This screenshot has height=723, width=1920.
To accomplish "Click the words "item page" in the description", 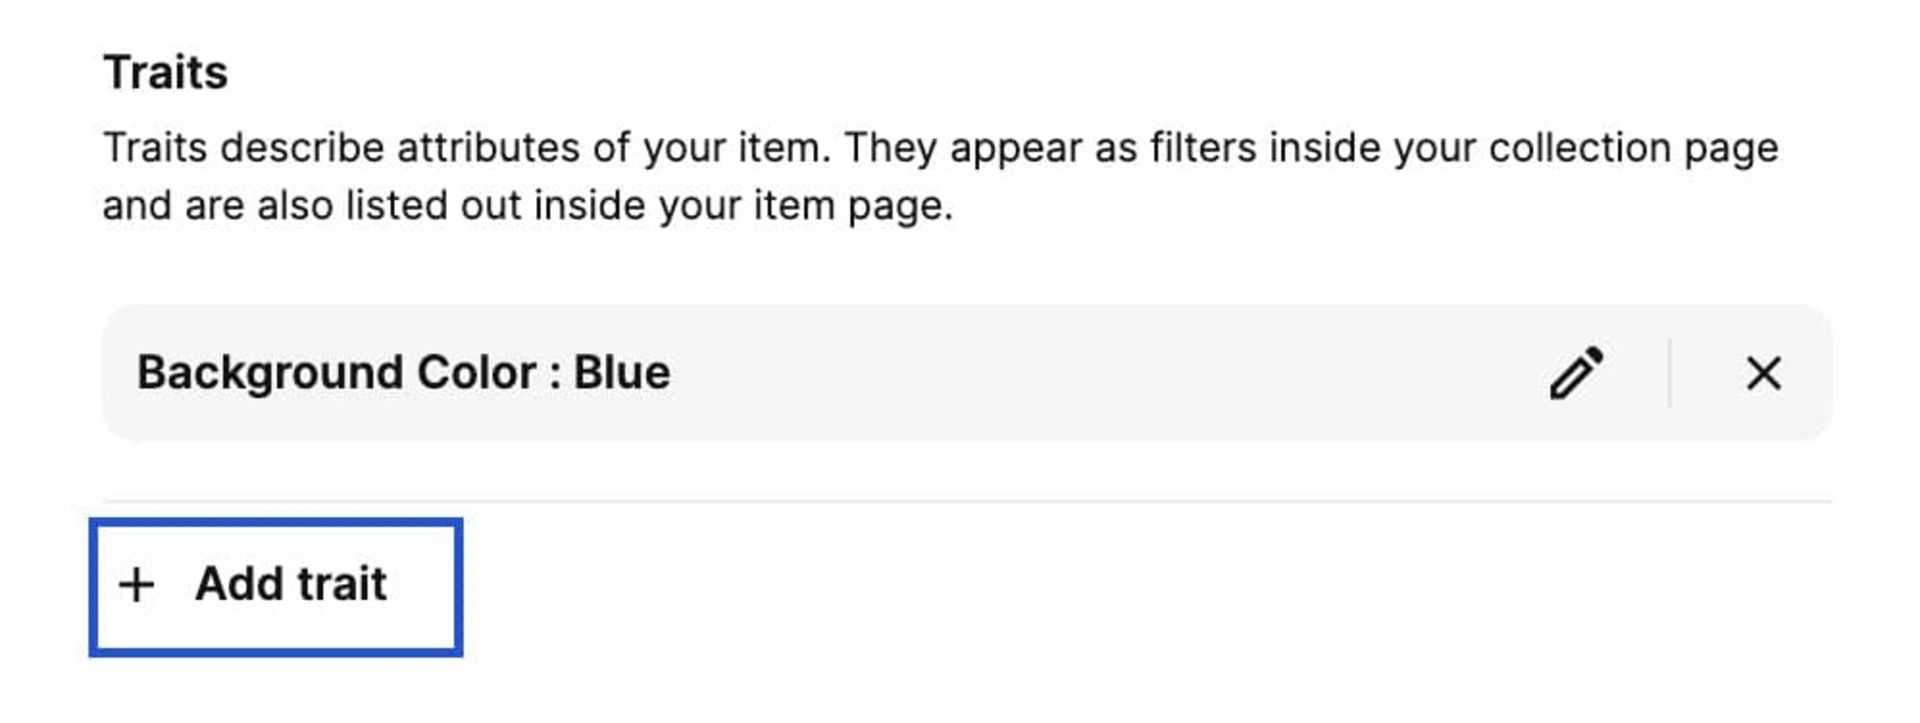I will 851,206.
